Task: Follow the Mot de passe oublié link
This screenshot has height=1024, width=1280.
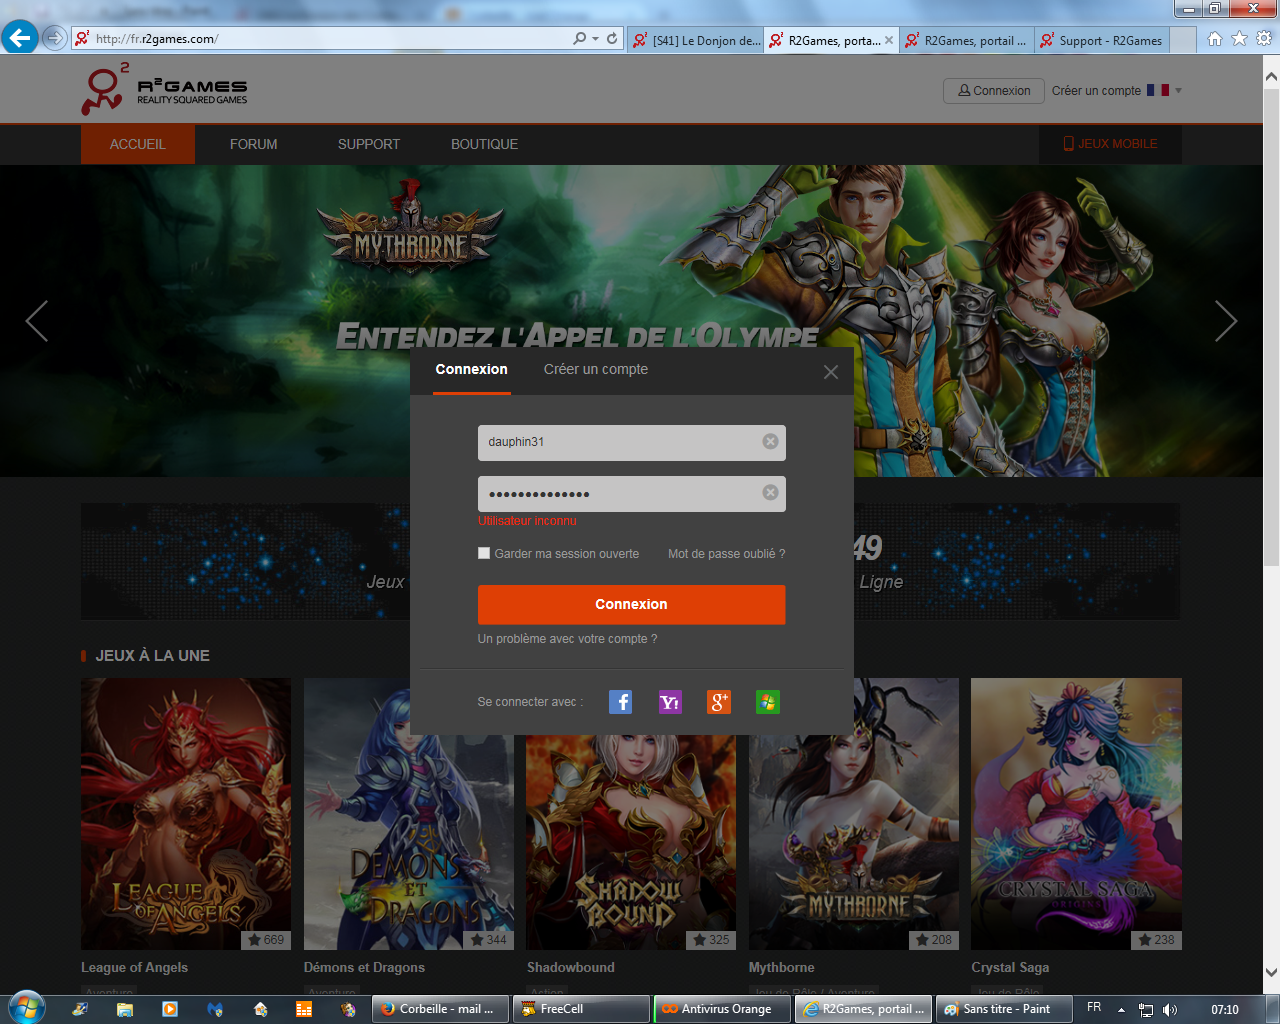Action: coord(726,554)
